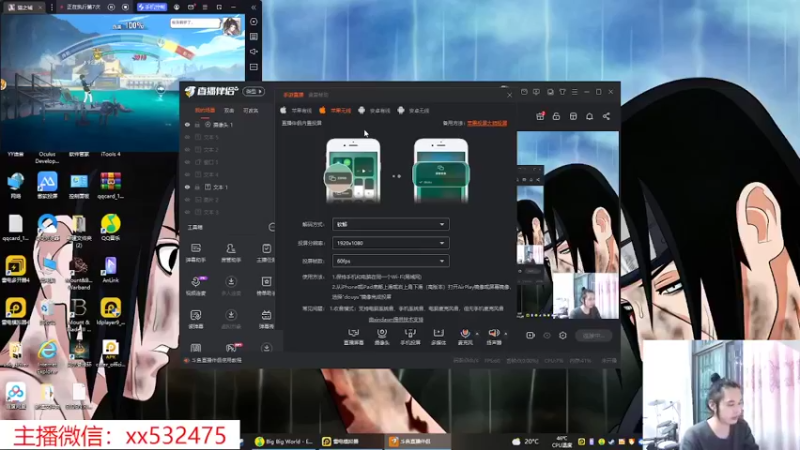Screen dimensions: 800x450
Task: Toggle visibility of 文本 3 layer
Action: coord(187,212)
